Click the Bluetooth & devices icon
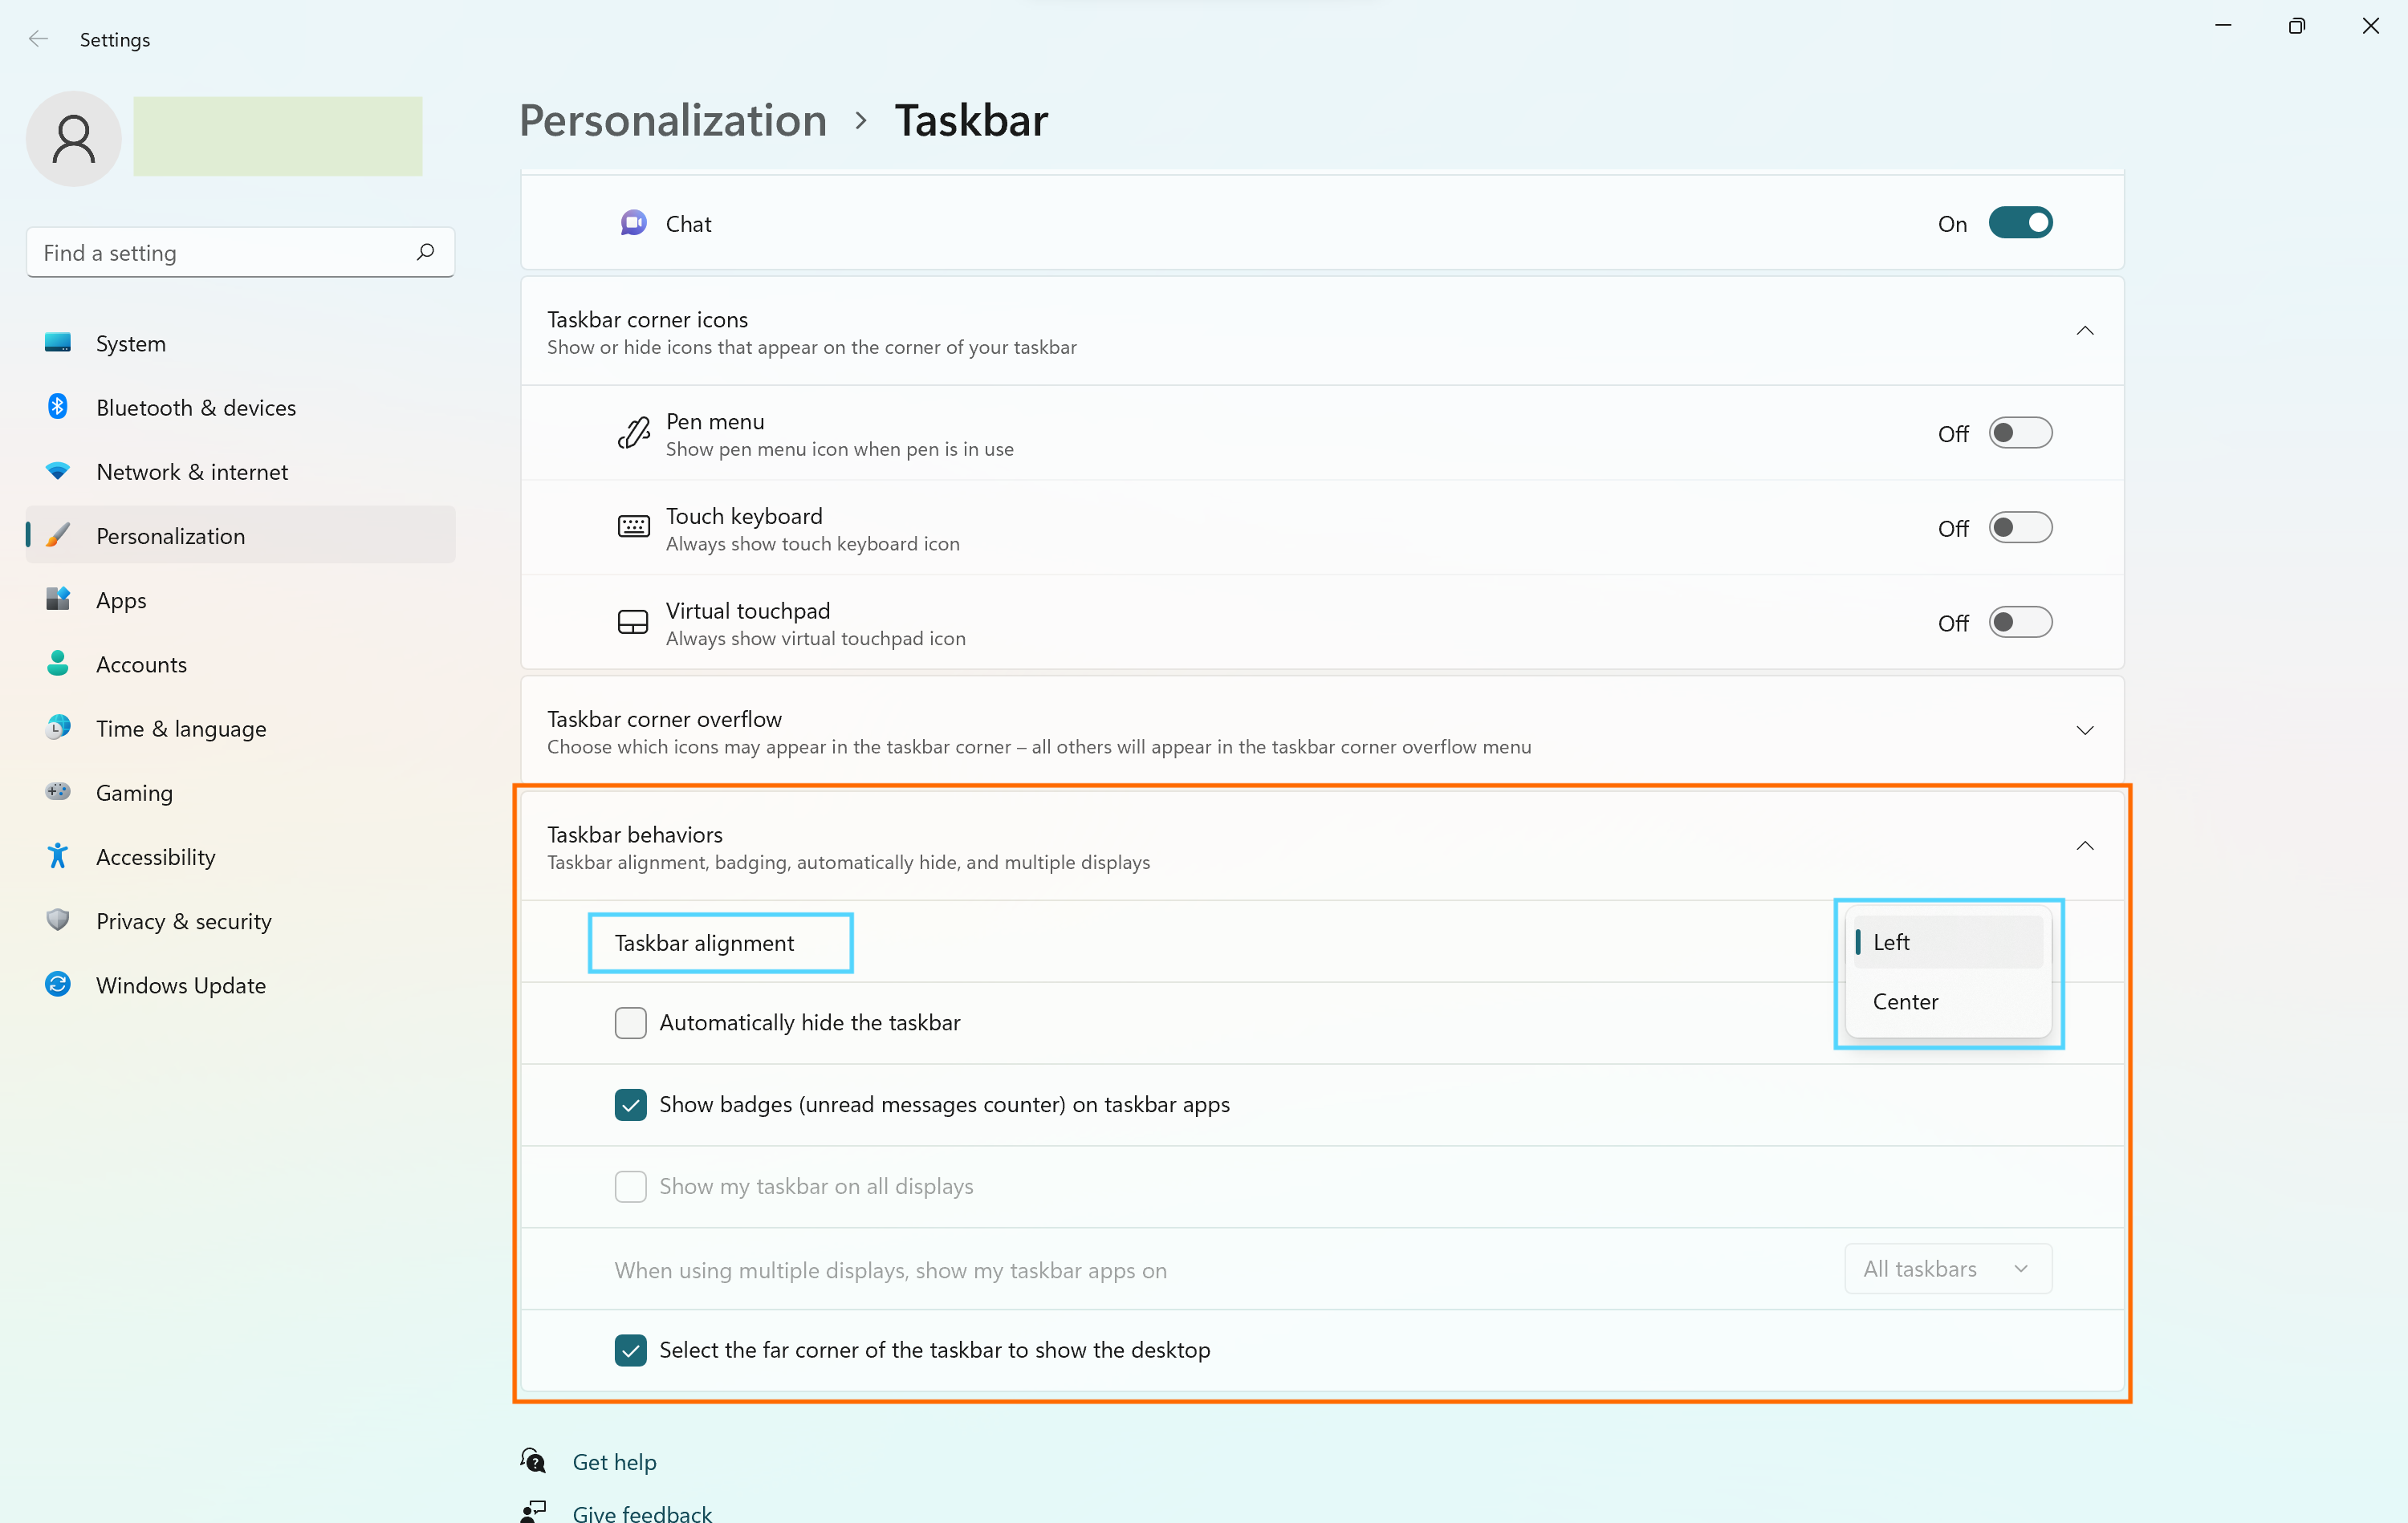 click(x=58, y=407)
